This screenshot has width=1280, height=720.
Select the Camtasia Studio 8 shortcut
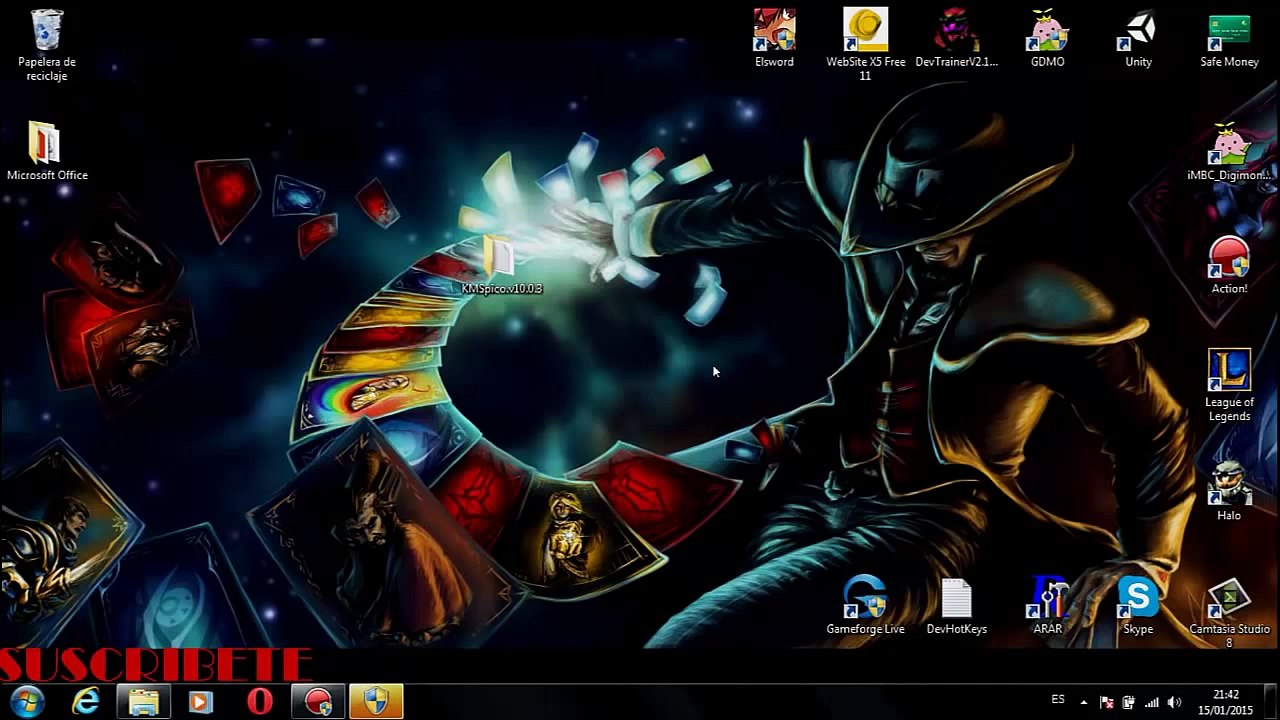pos(1229,612)
